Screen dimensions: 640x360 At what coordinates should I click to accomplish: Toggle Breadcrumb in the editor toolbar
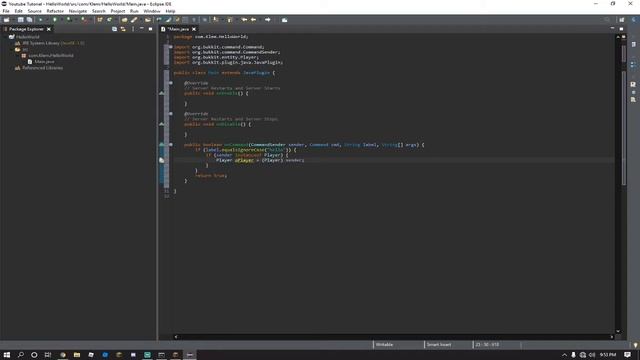click(x=159, y=20)
